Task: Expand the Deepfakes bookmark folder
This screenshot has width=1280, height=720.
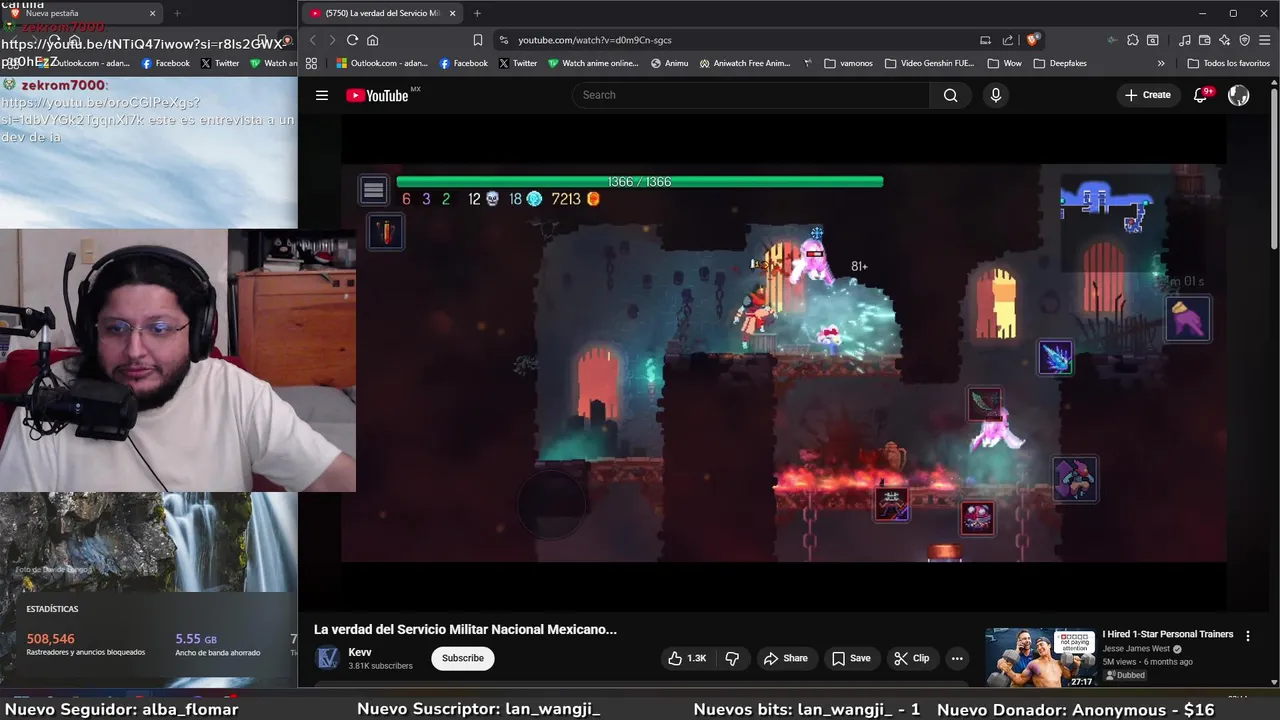Action: 1059,63
